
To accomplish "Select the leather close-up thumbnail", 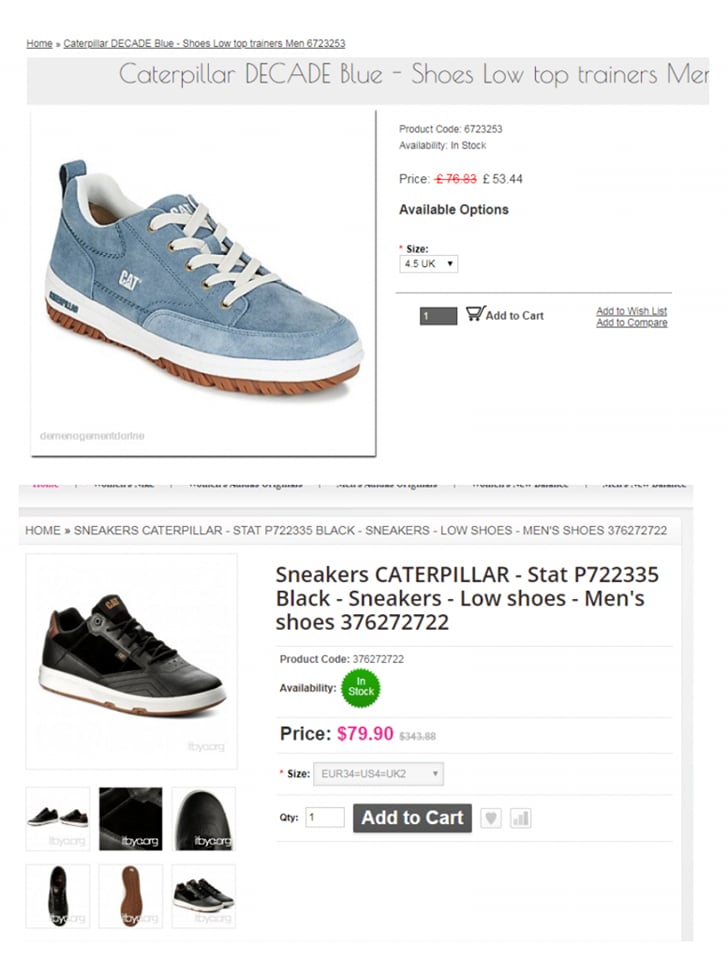I will click(x=130, y=819).
